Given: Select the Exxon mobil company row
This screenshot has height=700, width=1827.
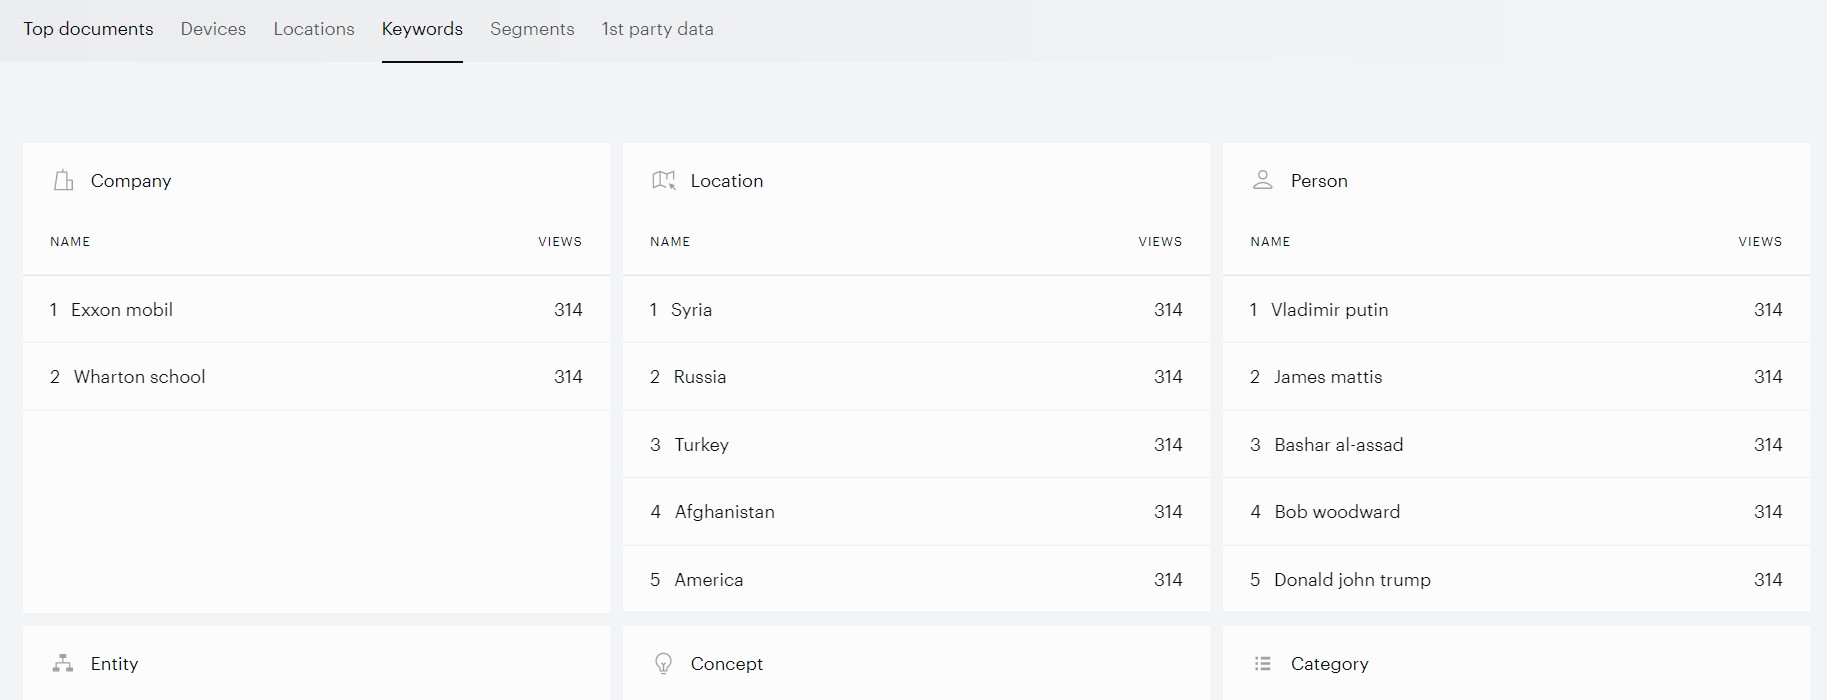Looking at the screenshot, I should tap(316, 310).
